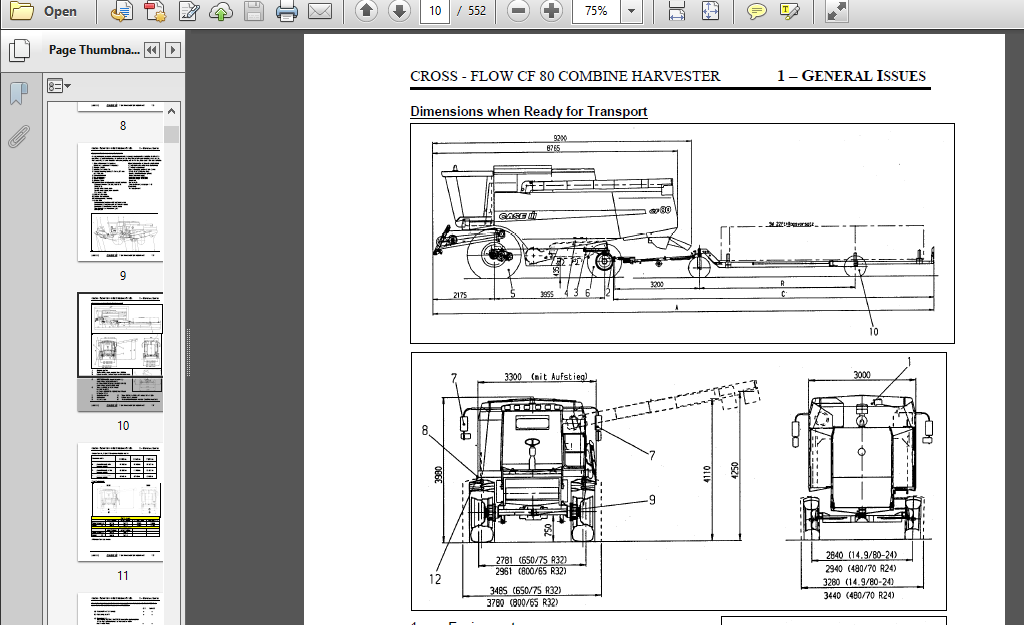Viewport: 1024px width, 625px height.
Task: Click the expand panel right-arrow button
Action: tap(173, 50)
